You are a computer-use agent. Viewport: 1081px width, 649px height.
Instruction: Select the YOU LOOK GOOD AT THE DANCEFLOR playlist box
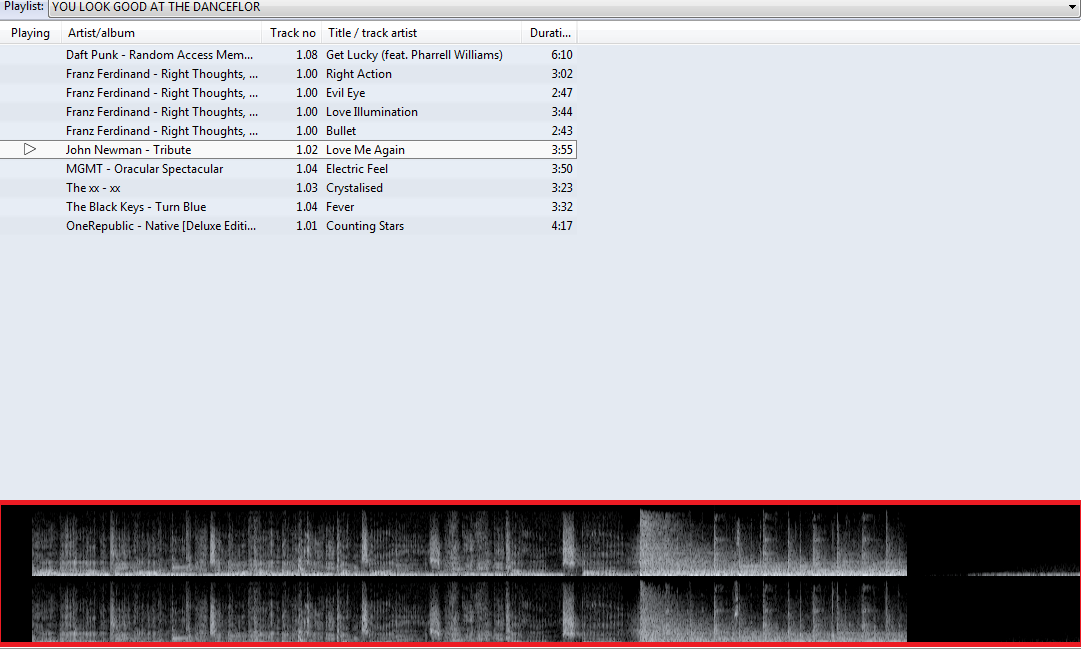click(564, 8)
